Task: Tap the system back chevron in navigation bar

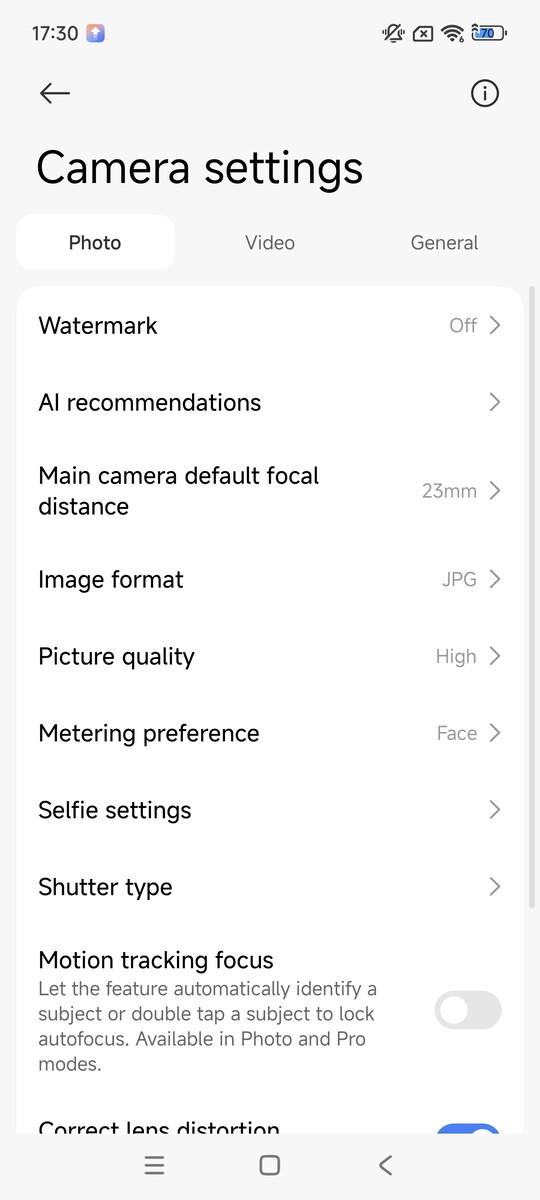Action: (x=386, y=1165)
